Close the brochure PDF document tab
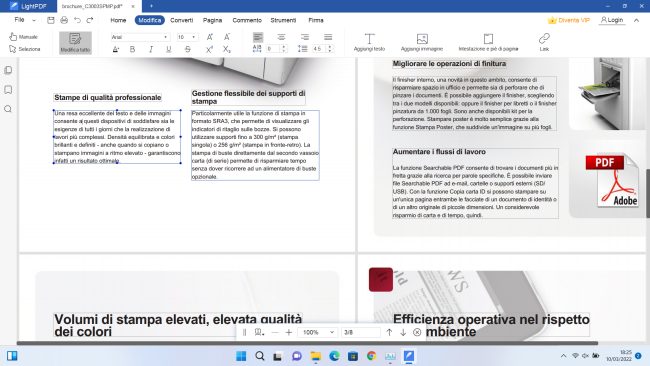Screen dimensions: 650x366 pos(133,6)
